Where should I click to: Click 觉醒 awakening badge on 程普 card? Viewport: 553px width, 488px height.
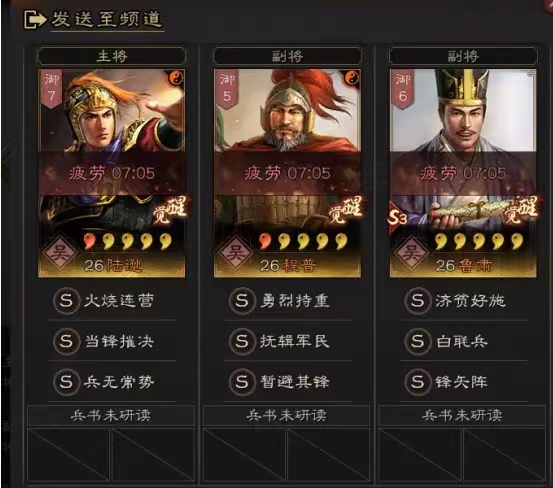coord(346,210)
